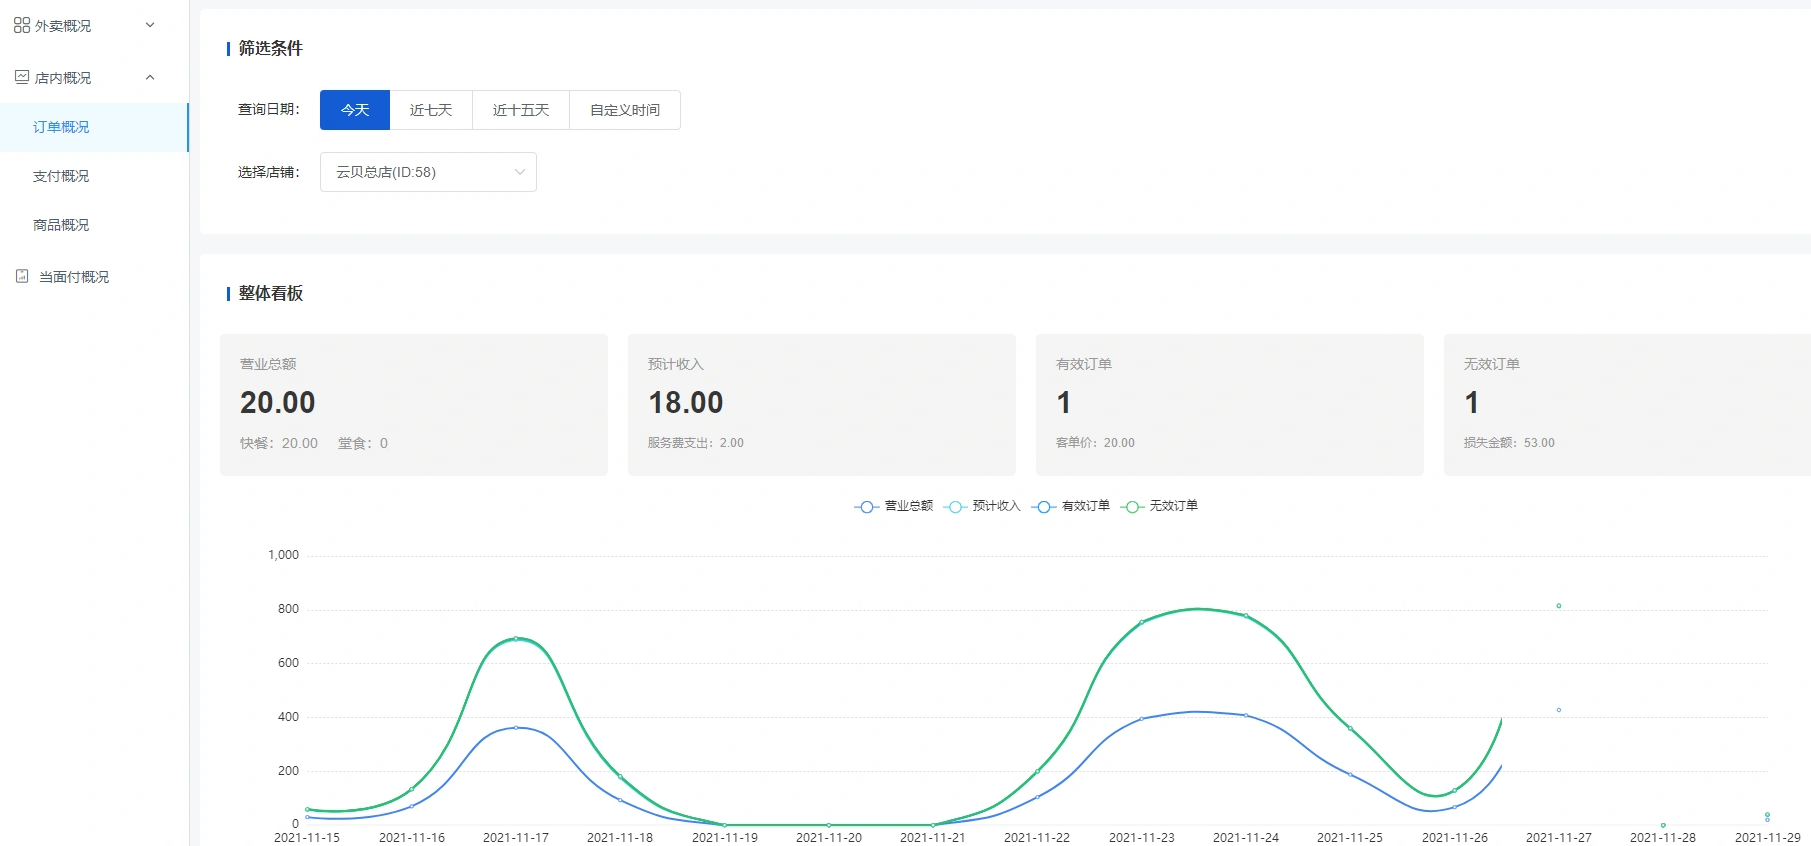Viewport: 1811px width, 846px height.
Task: Click the 损失金额: 53.00 text
Action: tap(1510, 443)
